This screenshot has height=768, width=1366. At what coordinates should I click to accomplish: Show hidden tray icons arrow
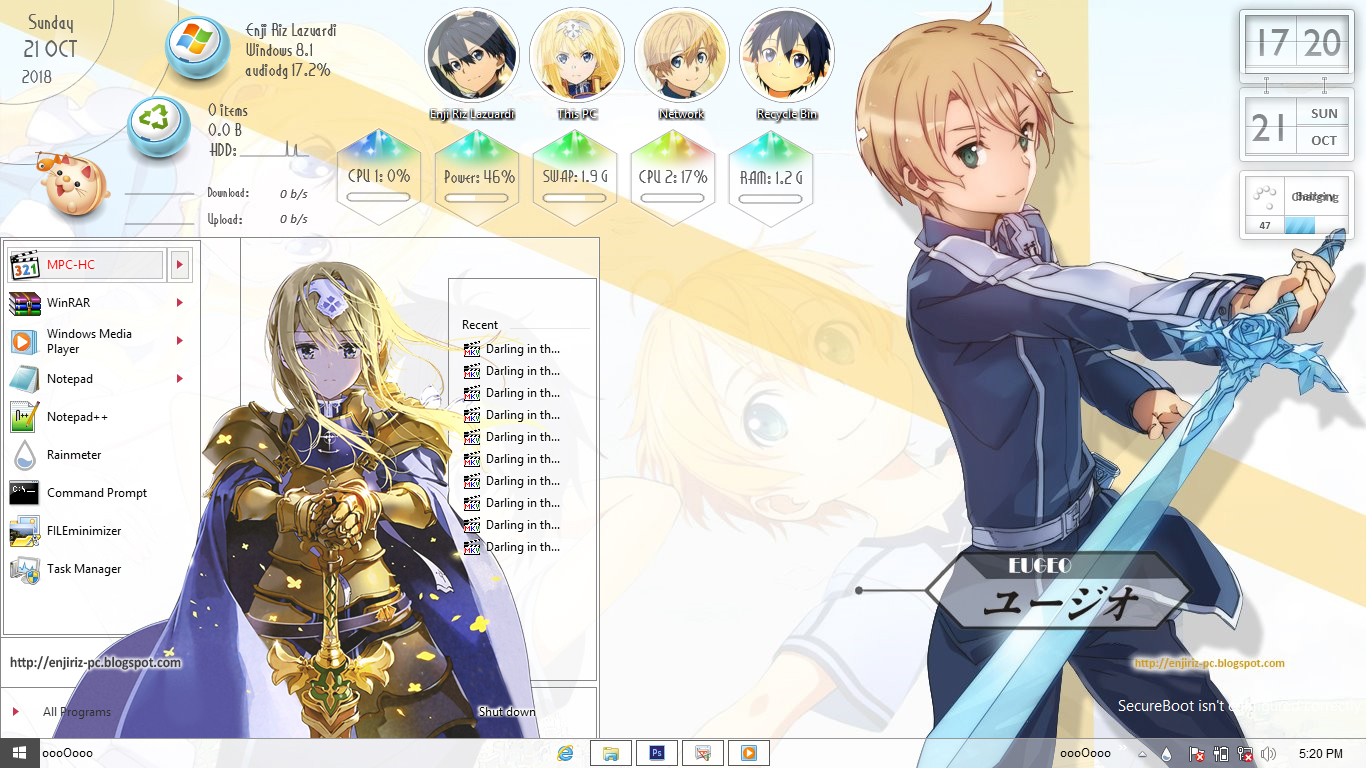[x=1142, y=754]
